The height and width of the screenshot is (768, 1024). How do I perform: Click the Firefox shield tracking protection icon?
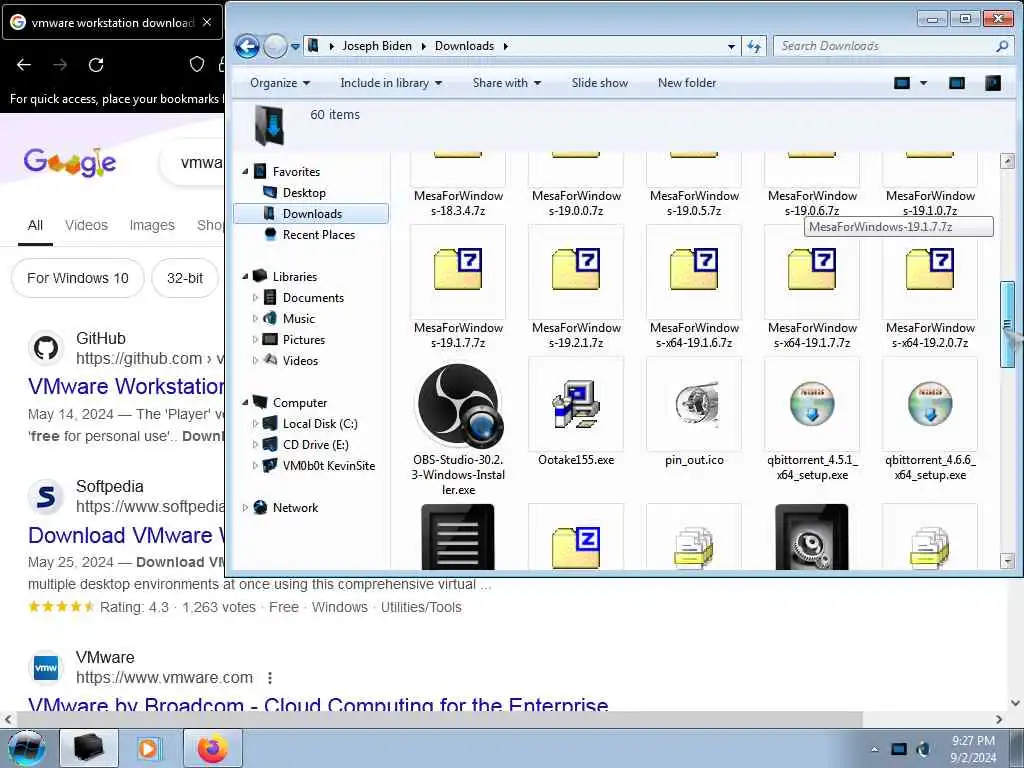[x=197, y=64]
